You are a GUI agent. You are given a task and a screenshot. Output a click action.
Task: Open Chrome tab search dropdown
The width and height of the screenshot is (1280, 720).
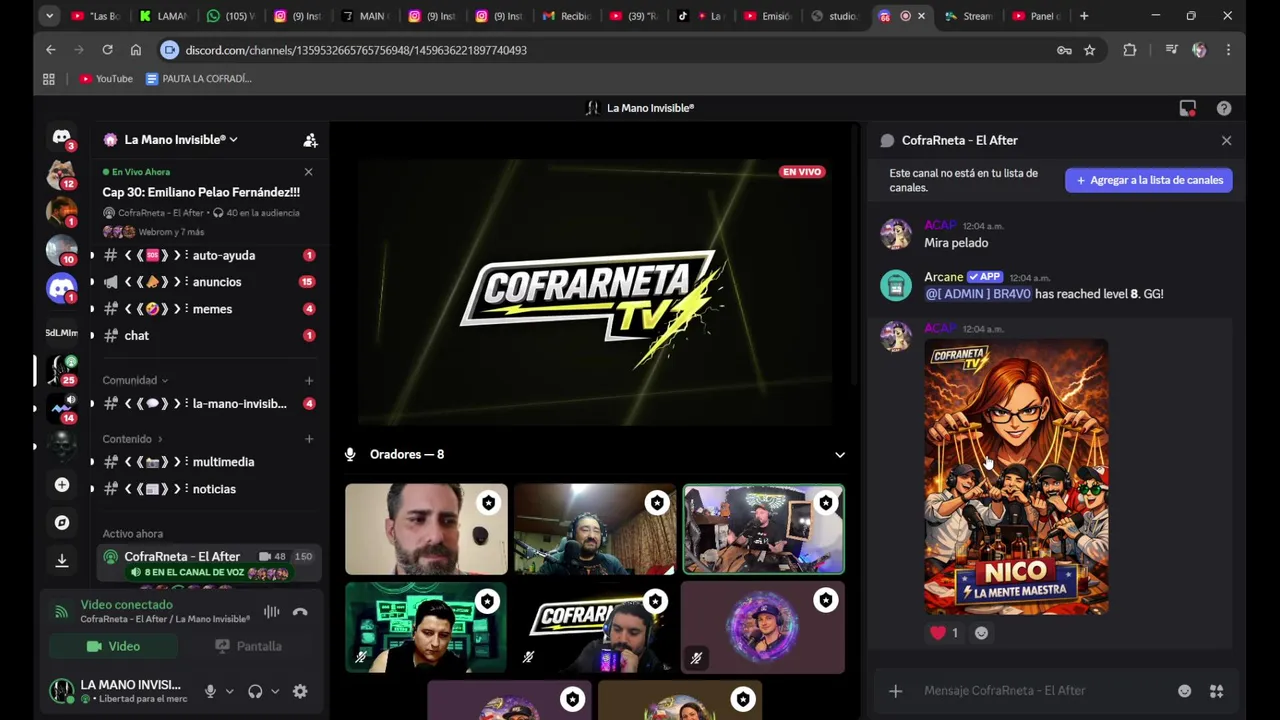pos(49,16)
